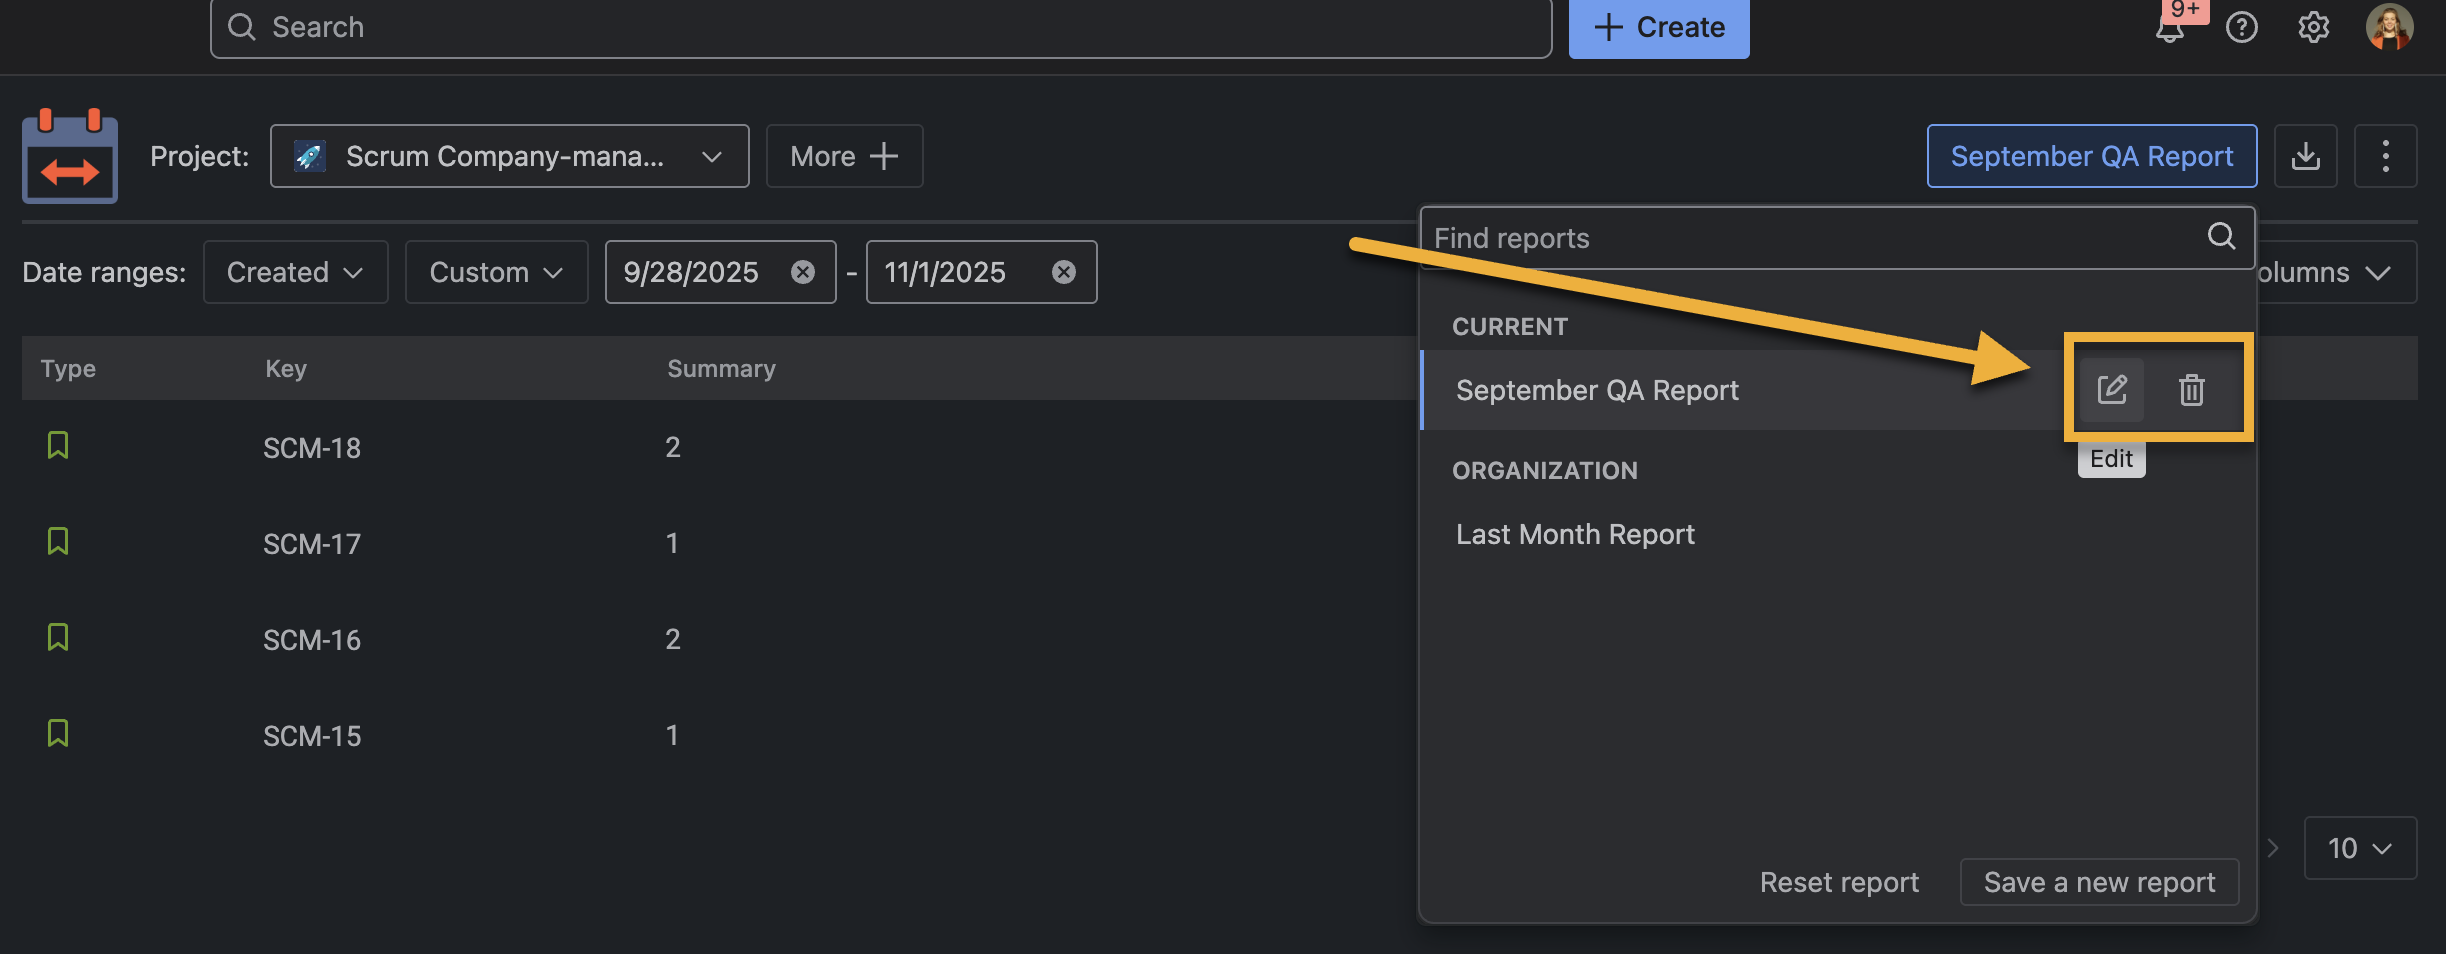Image resolution: width=2446 pixels, height=954 pixels.
Task: Open the three-dot more options menu
Action: (2385, 156)
